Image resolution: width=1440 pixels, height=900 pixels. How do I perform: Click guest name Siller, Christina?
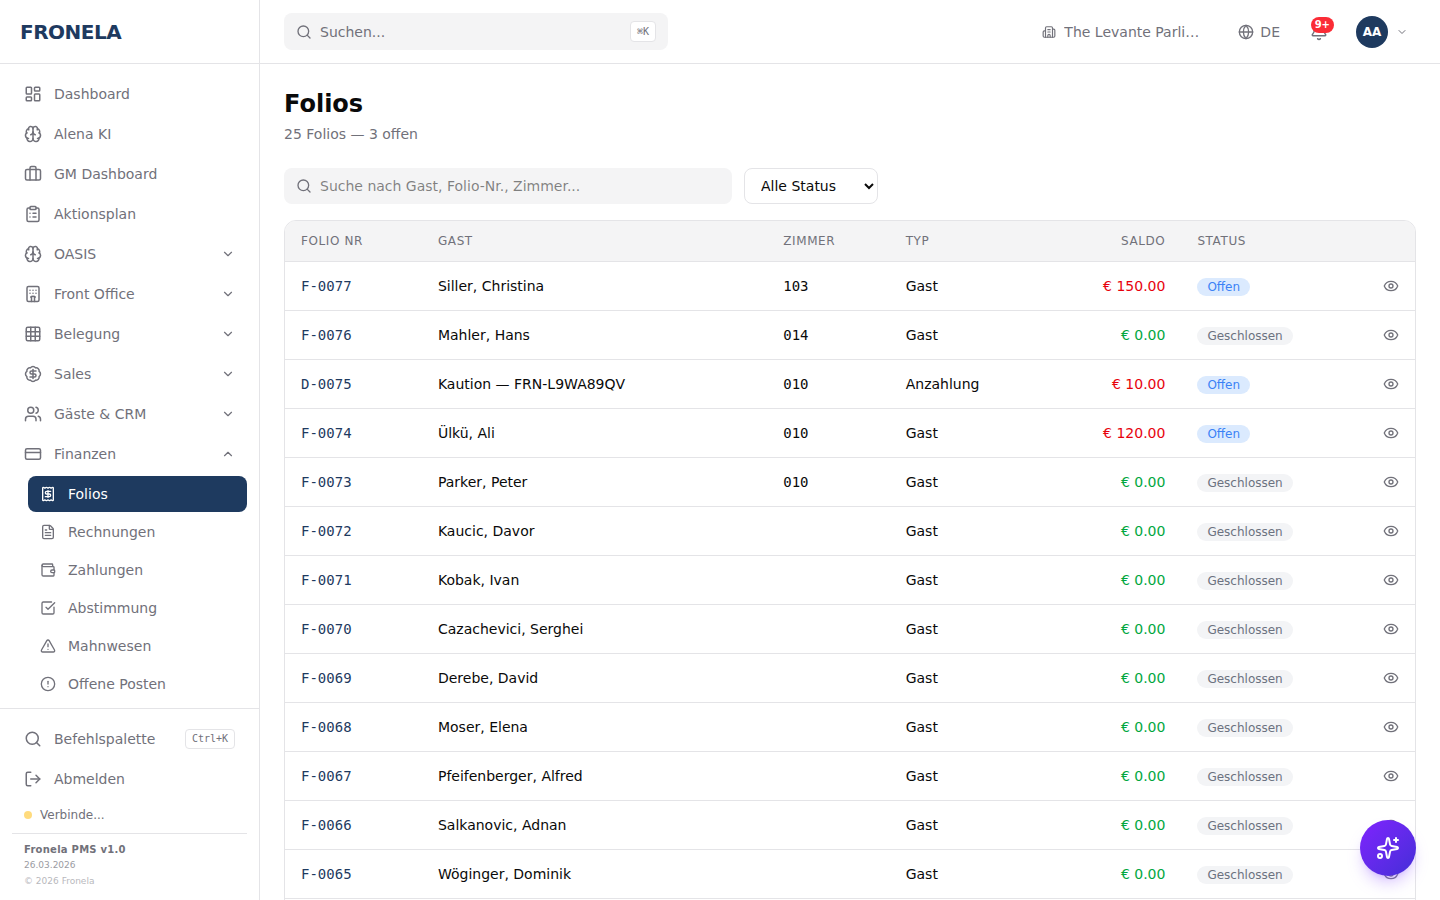coord(490,286)
